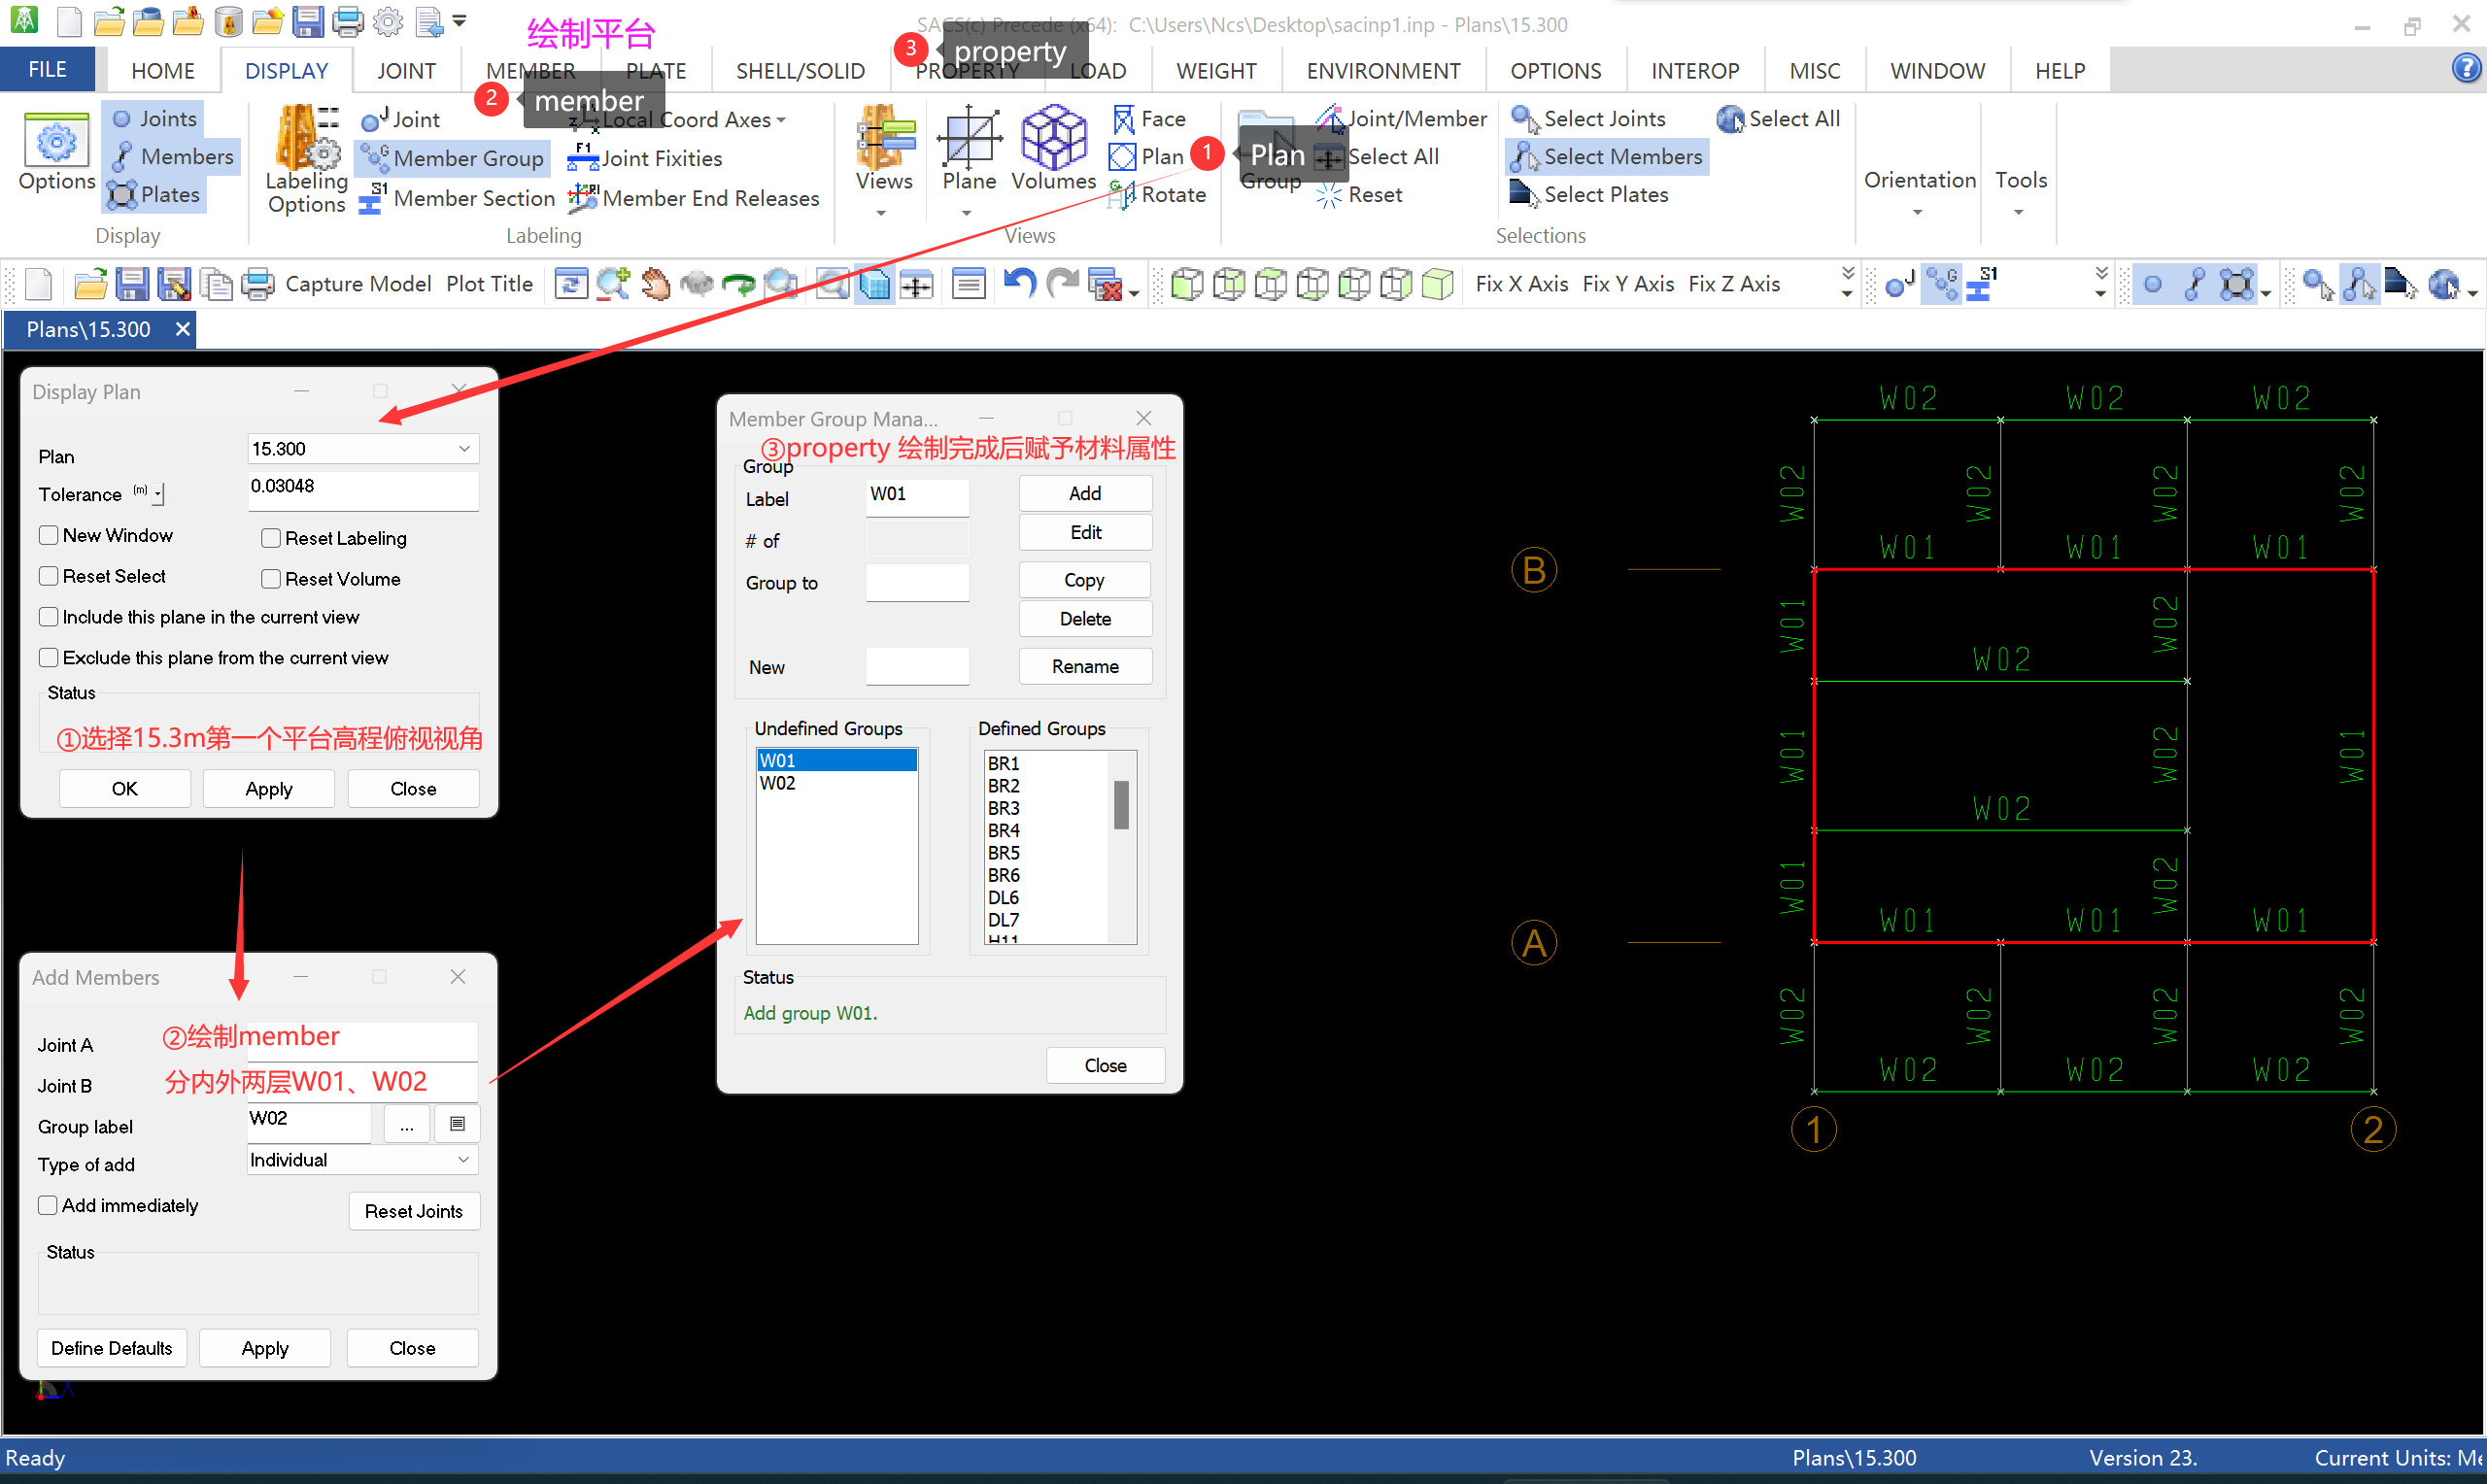
Task: Click the Undo arrow in toolbar
Action: point(1019,284)
